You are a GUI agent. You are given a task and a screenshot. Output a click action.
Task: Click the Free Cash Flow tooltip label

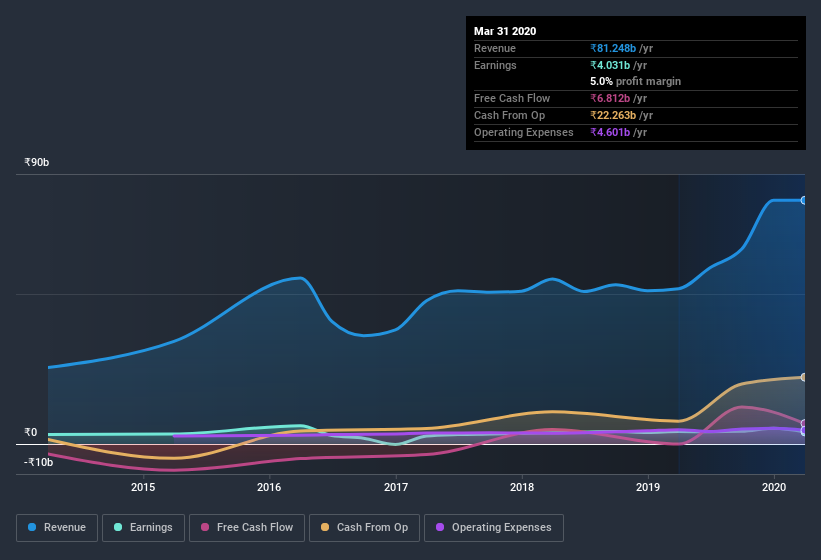click(512, 98)
